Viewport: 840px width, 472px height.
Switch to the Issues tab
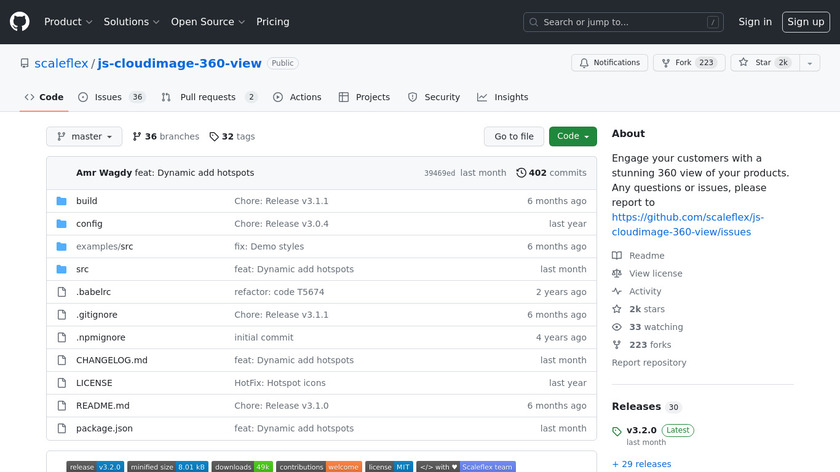tap(111, 97)
